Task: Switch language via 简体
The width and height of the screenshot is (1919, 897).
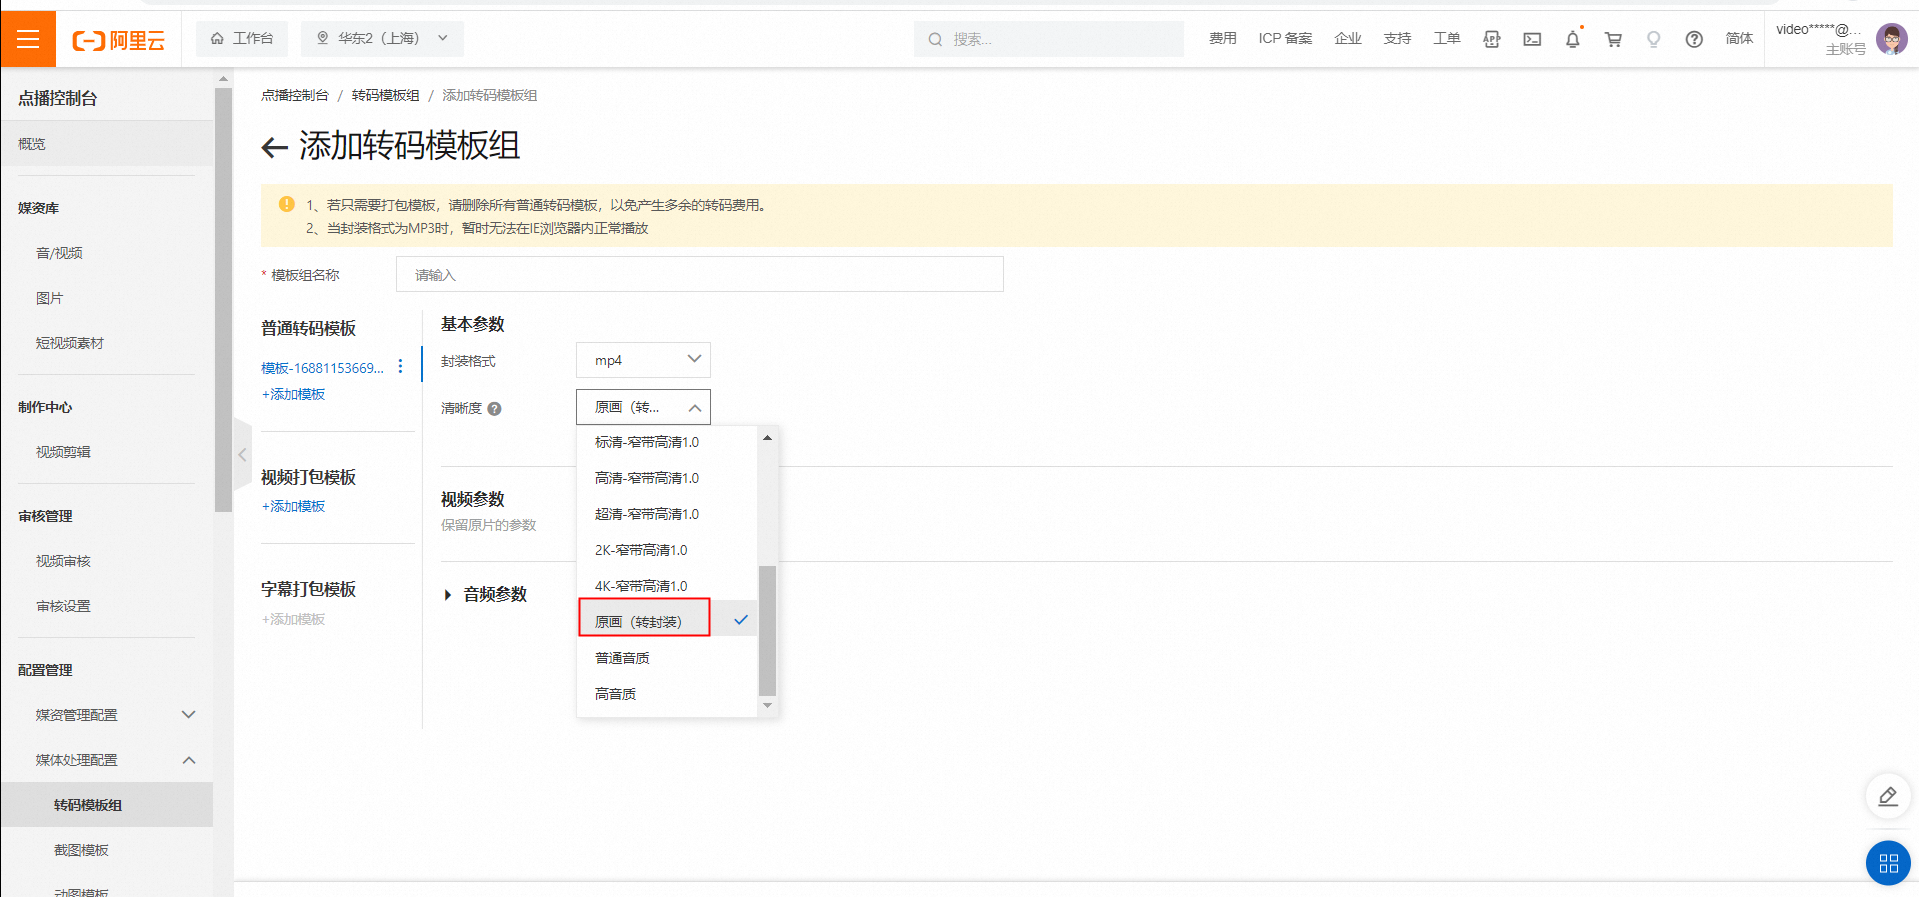Action: (1739, 38)
